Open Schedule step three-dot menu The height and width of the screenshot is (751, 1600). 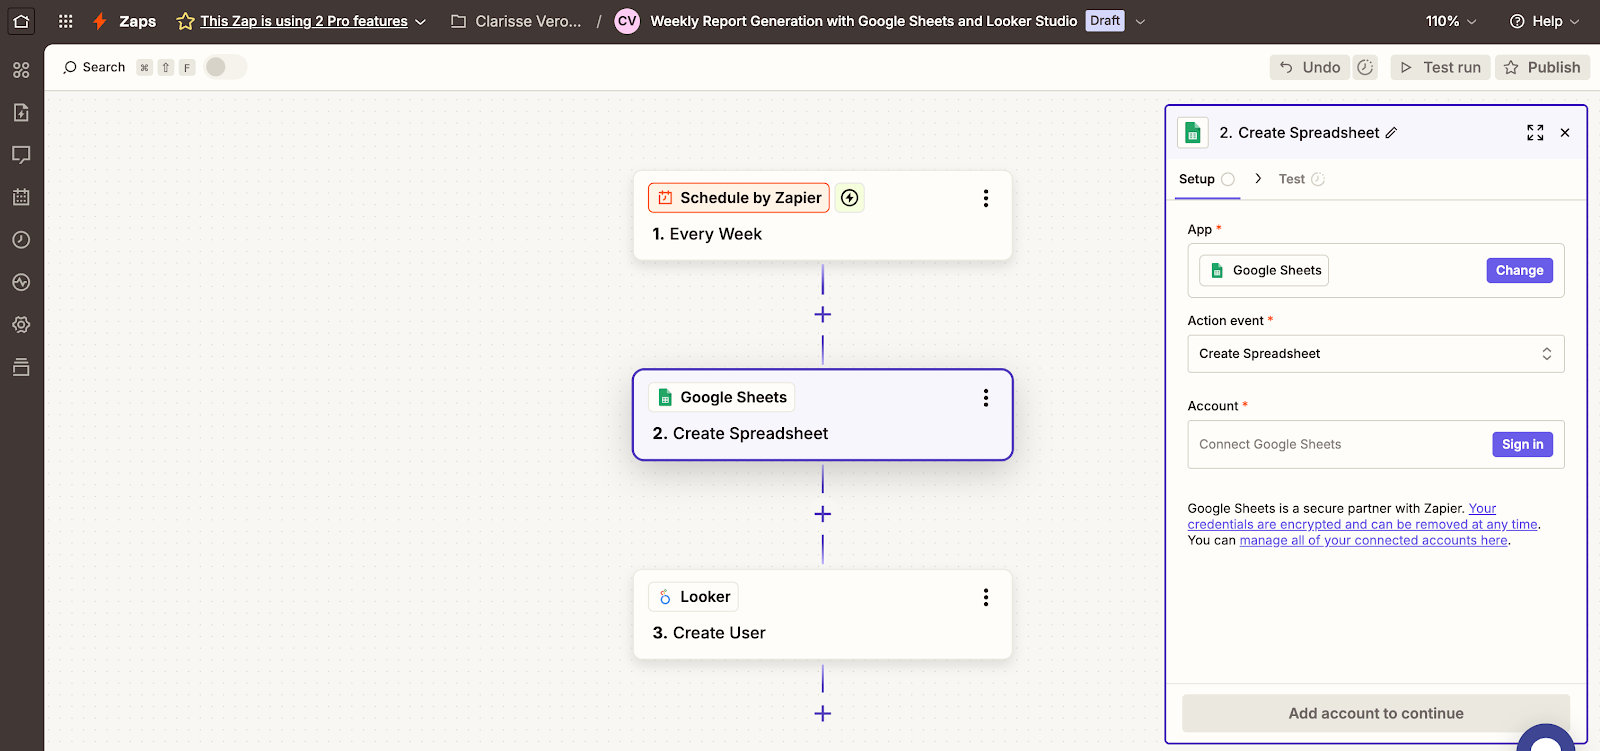click(x=986, y=198)
